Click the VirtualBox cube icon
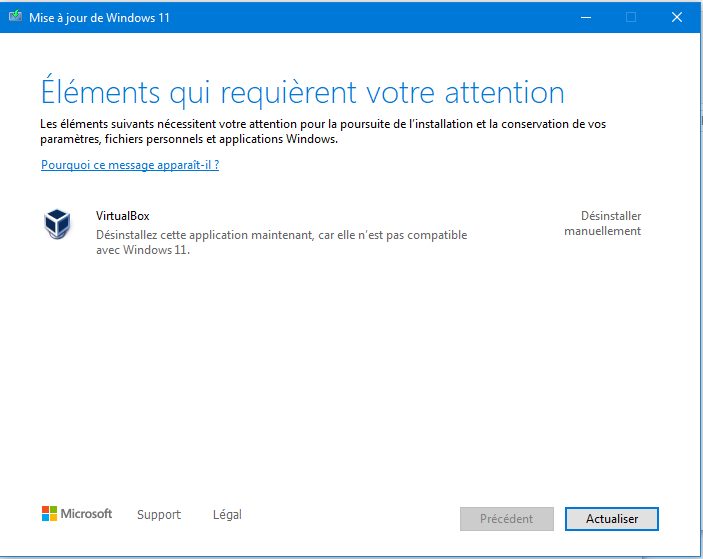 click(x=58, y=225)
